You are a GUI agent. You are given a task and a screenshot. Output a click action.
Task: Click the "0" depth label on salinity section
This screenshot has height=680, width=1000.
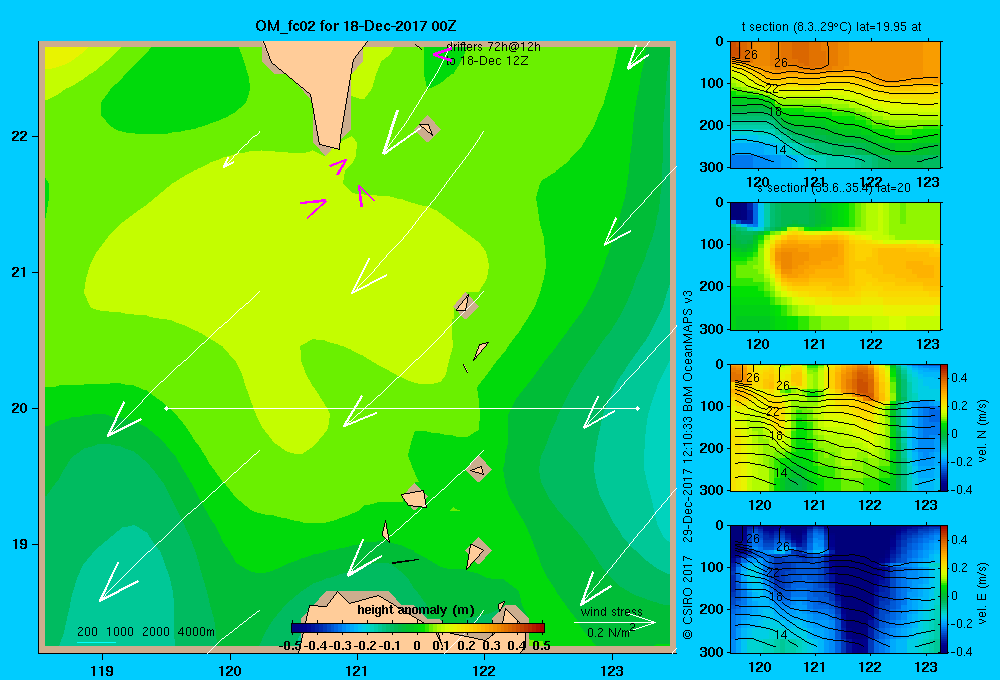pos(720,203)
